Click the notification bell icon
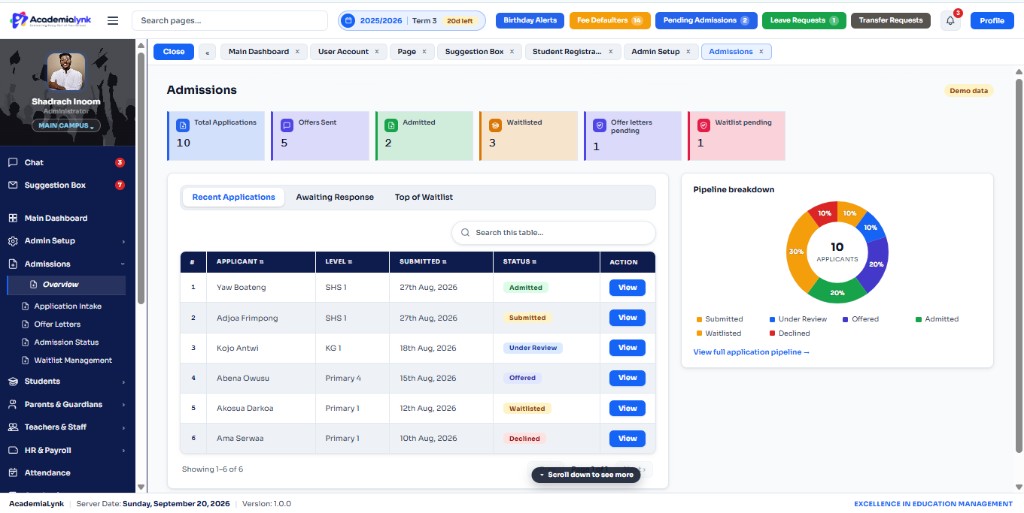 pos(950,21)
